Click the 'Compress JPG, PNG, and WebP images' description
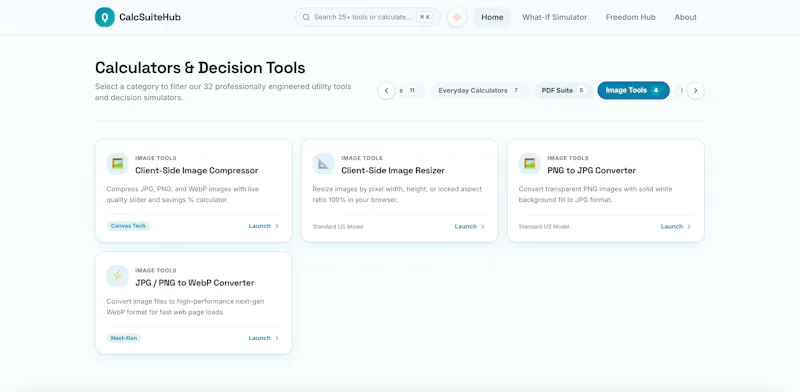This screenshot has width=800, height=392. pos(183,194)
